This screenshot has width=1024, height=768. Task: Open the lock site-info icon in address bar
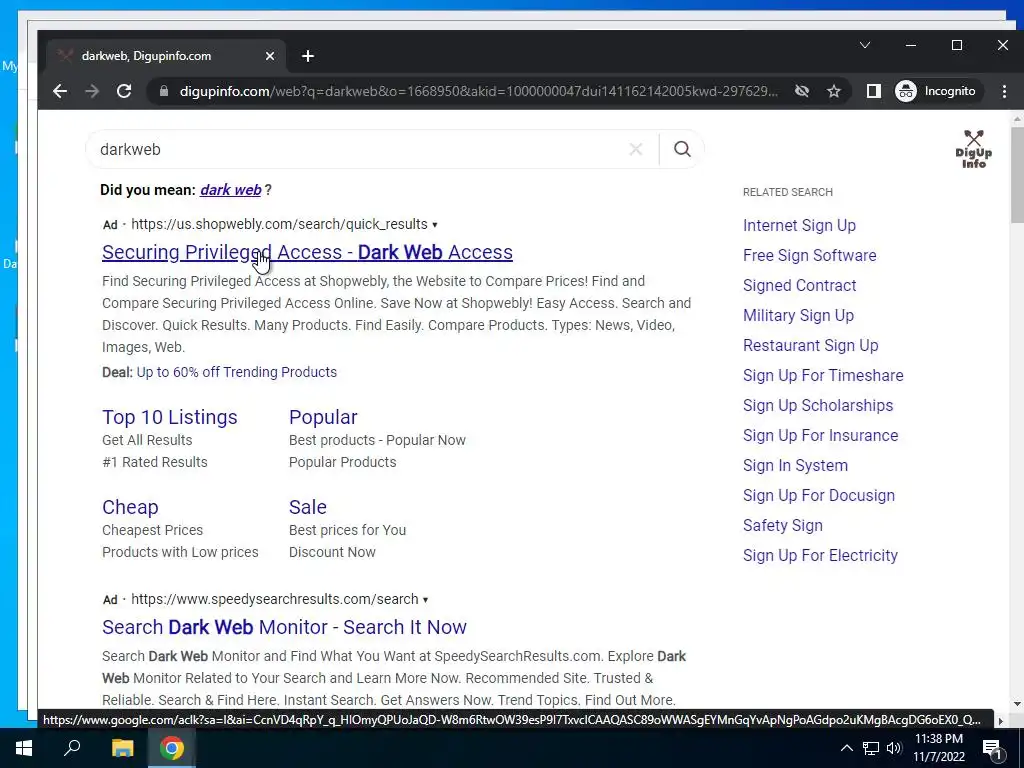click(164, 91)
